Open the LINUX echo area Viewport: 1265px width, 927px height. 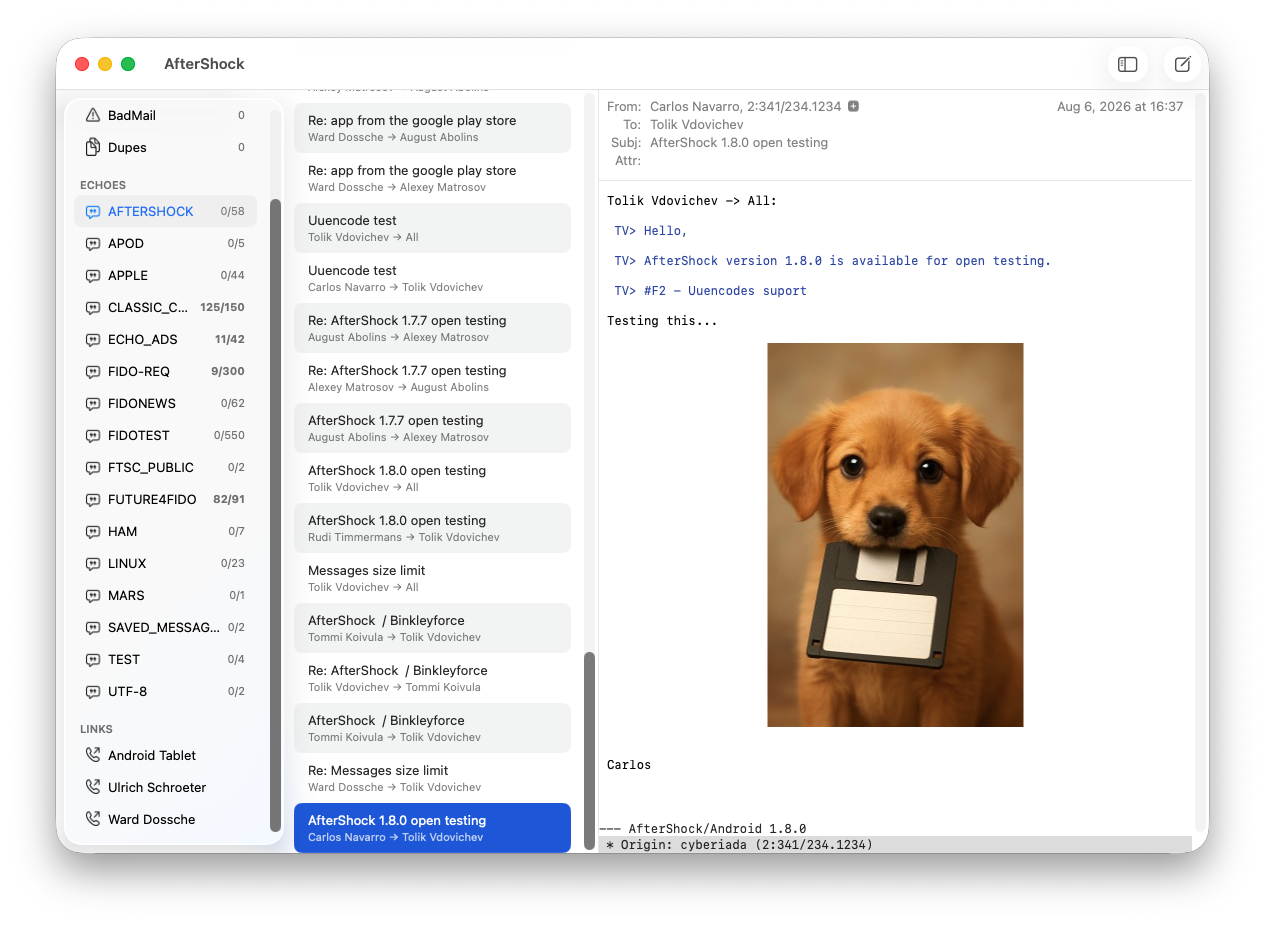(165, 563)
